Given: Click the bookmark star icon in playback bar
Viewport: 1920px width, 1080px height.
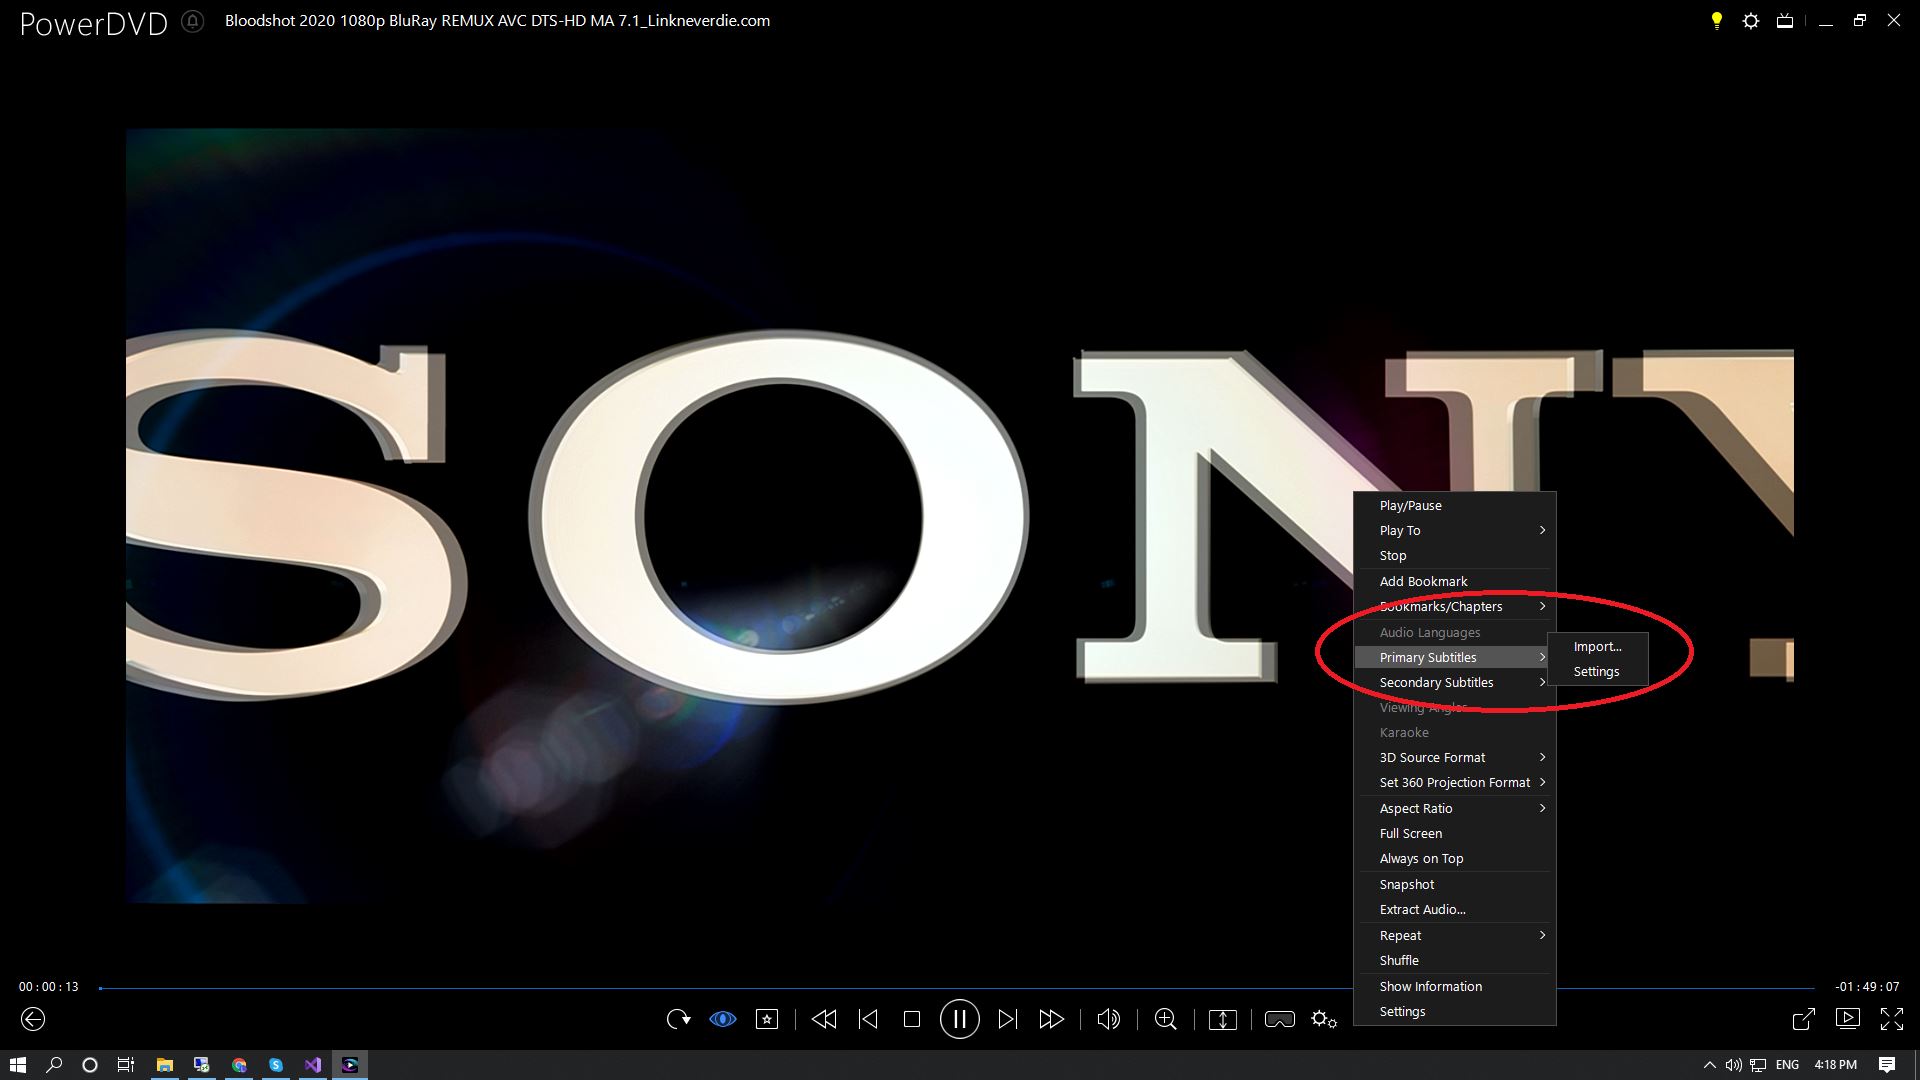Looking at the screenshot, I should pos(768,1019).
